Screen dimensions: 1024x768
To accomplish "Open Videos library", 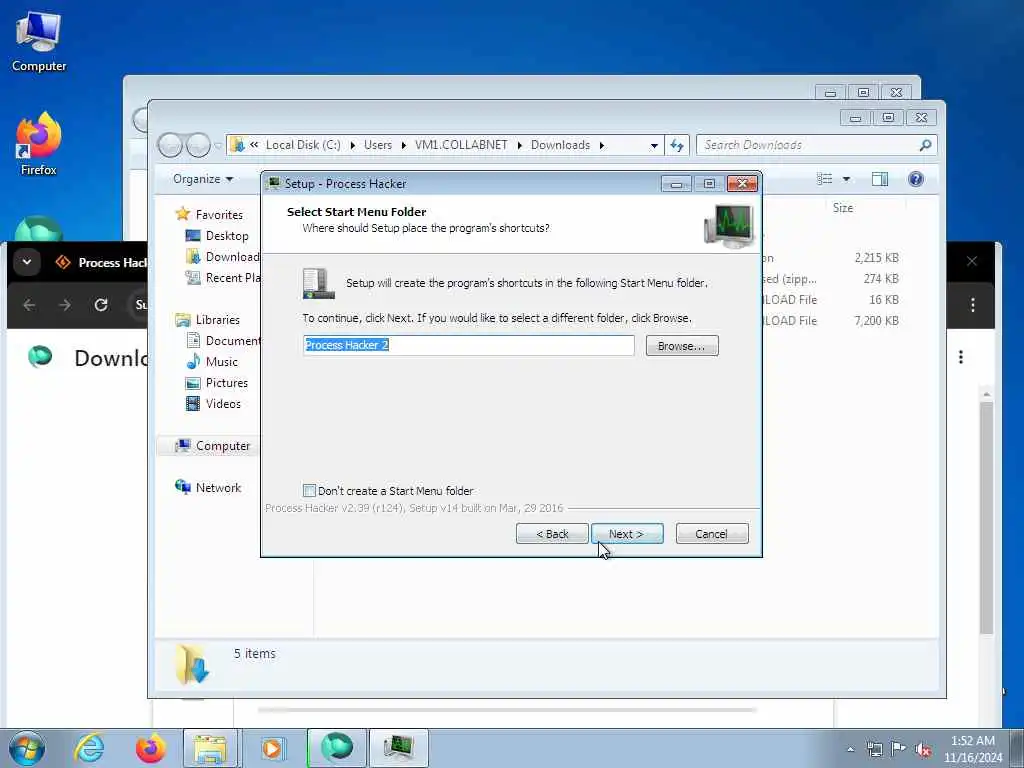I will (214, 404).
